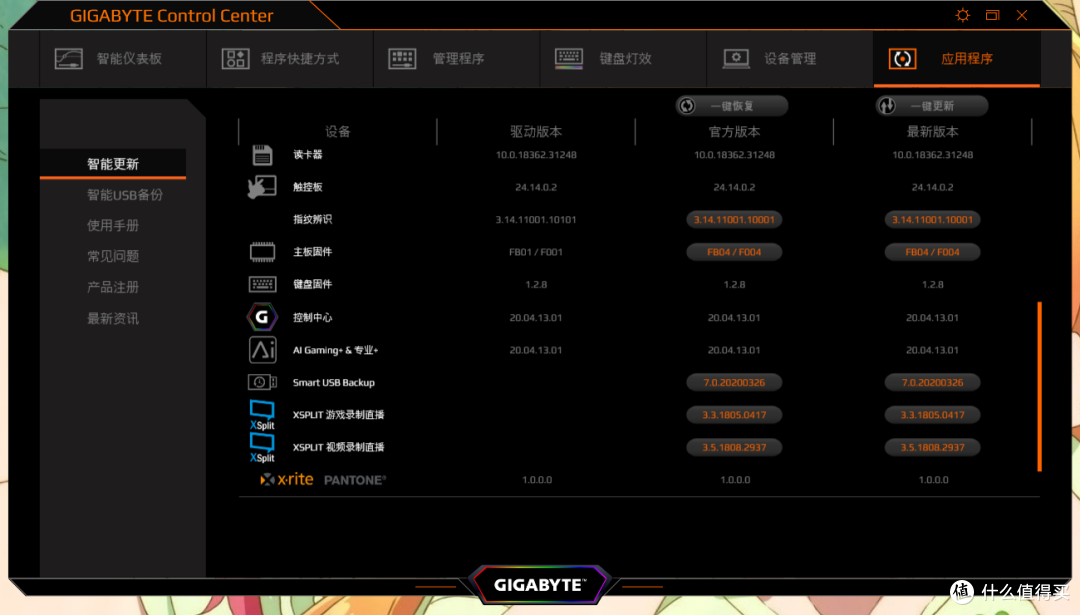Open the 设备管理 tab
Screen dimensions: 1080x615
point(789,59)
